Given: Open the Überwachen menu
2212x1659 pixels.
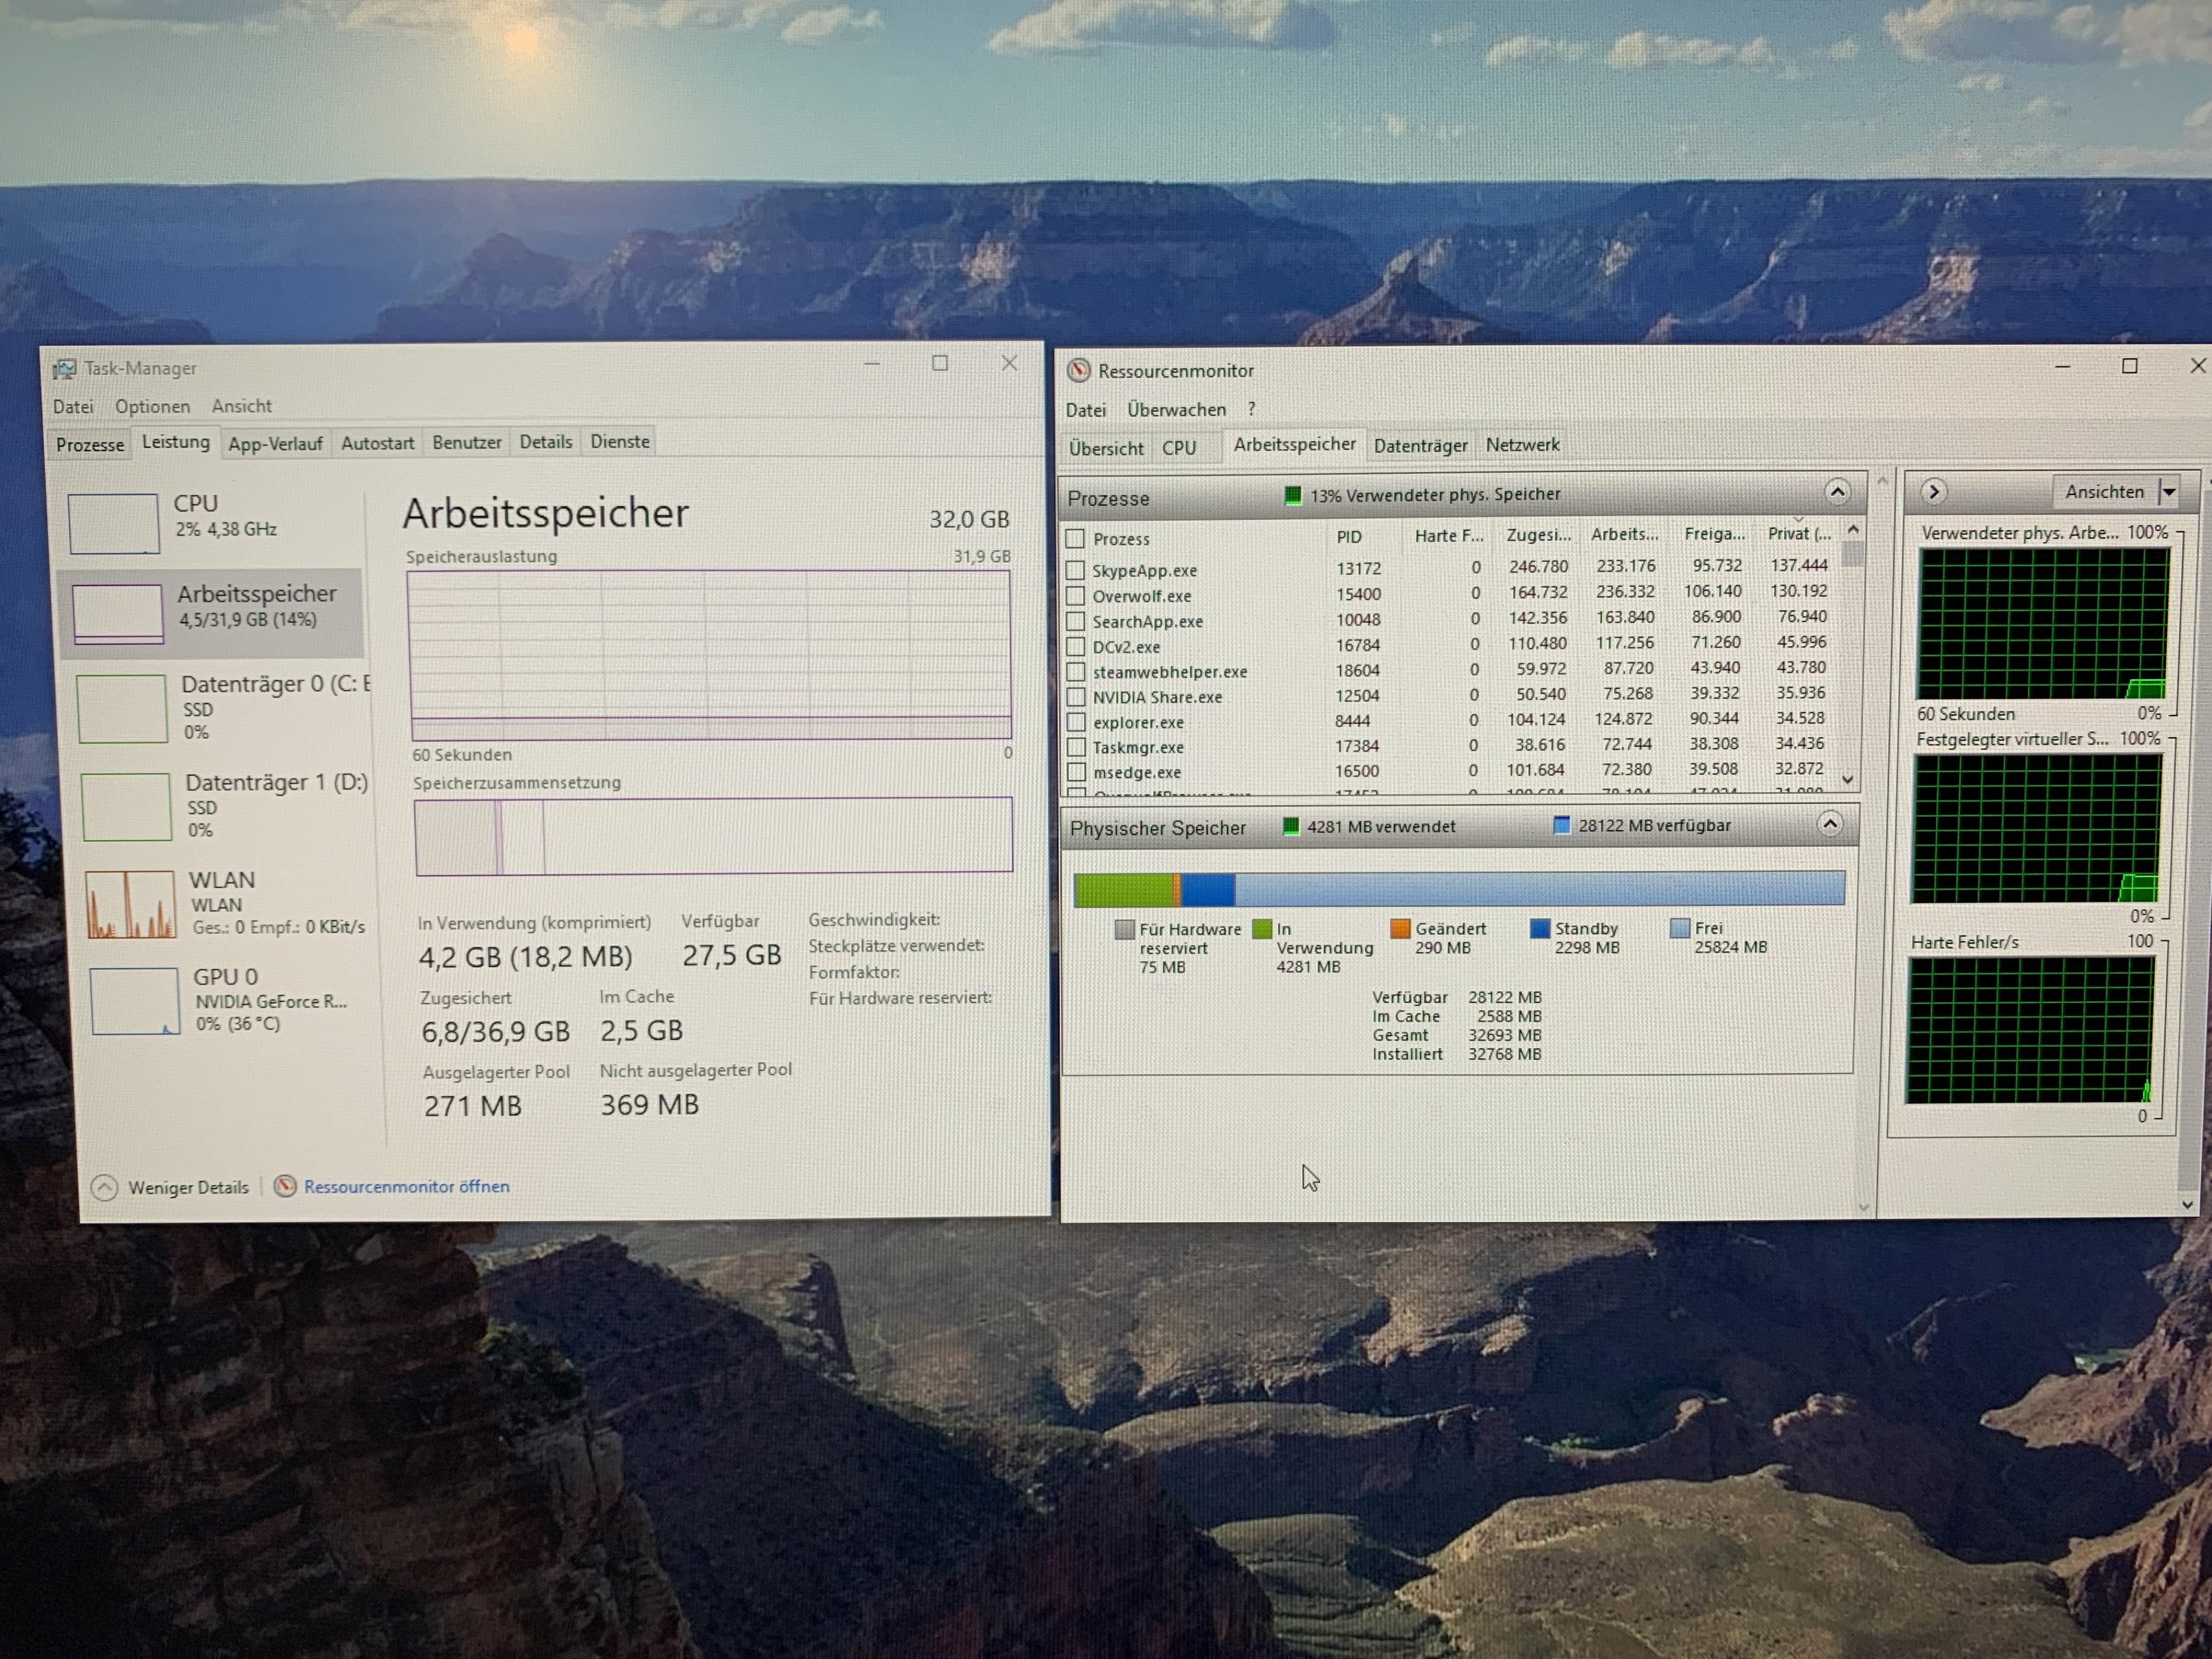Looking at the screenshot, I should pyautogui.click(x=1176, y=410).
